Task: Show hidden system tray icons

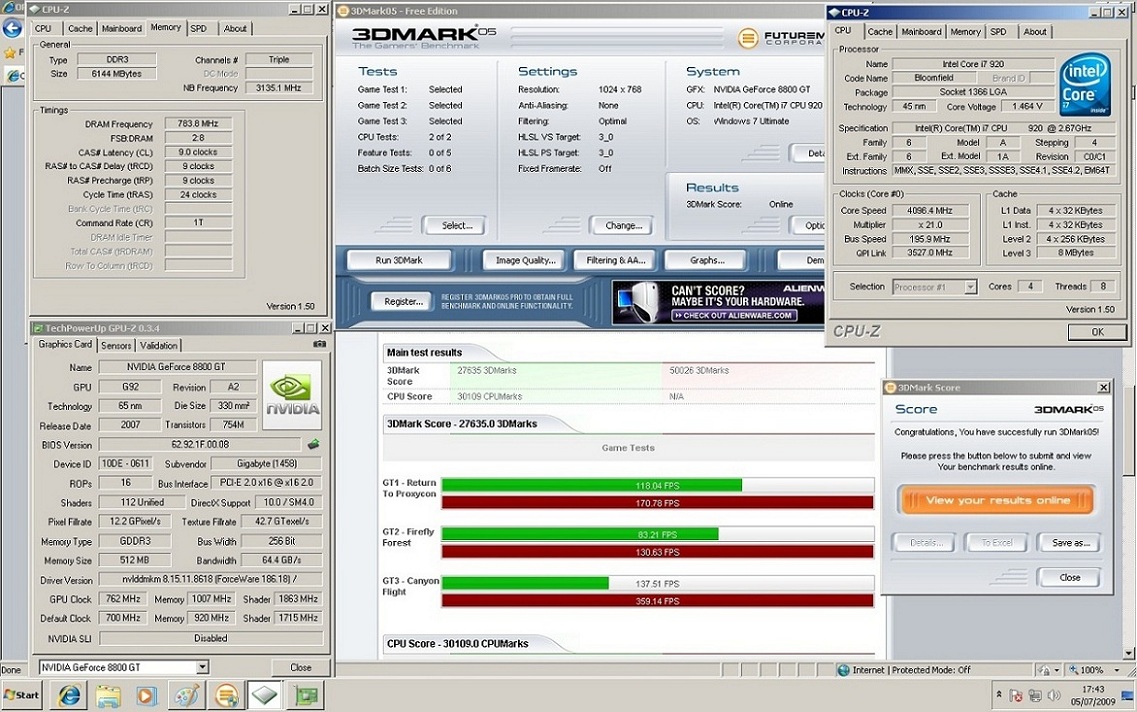Action: (x=999, y=695)
